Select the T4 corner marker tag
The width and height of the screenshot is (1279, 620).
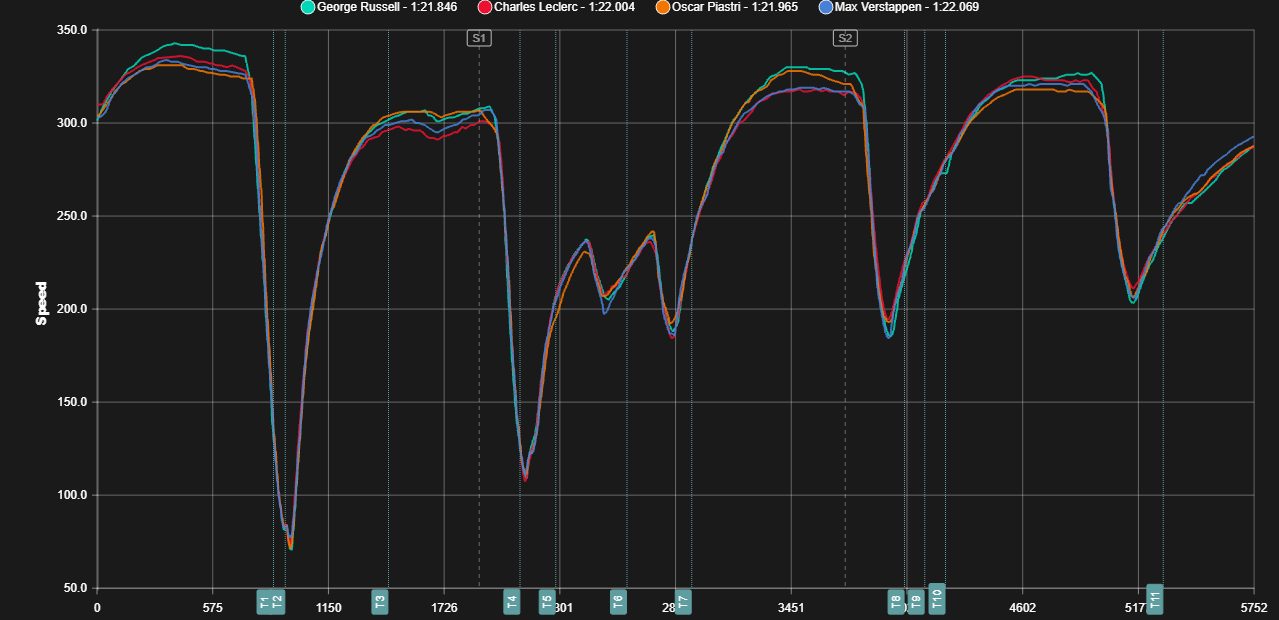pyautogui.click(x=512, y=602)
